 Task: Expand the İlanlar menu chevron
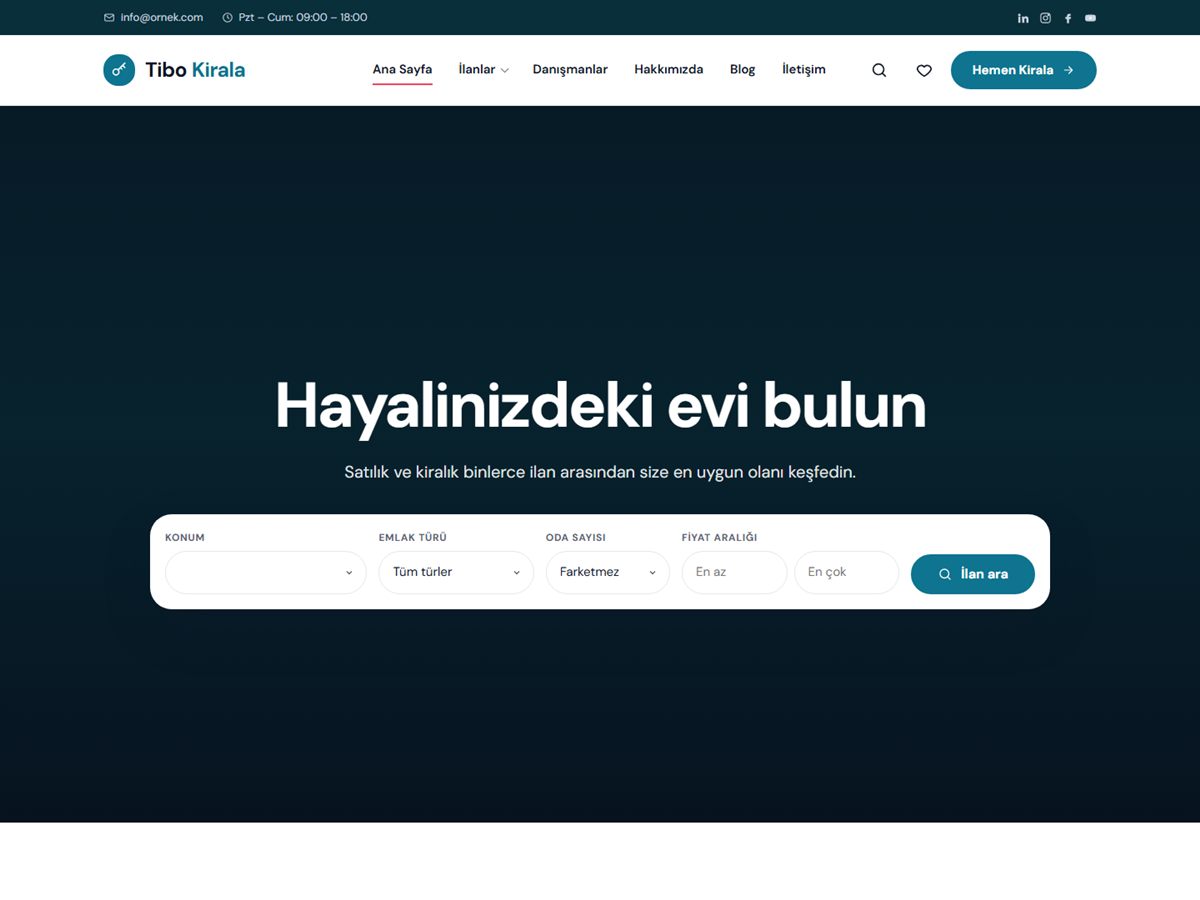(x=505, y=71)
